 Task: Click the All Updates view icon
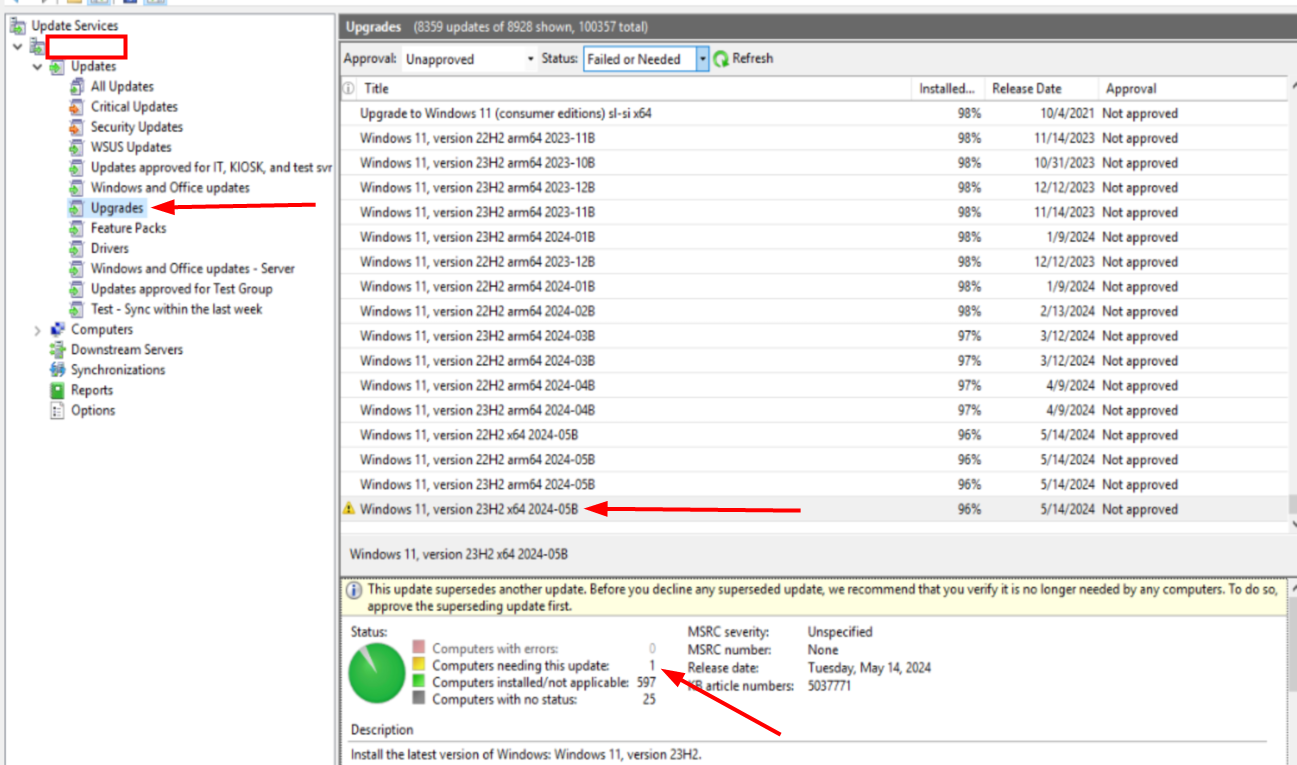[77, 86]
